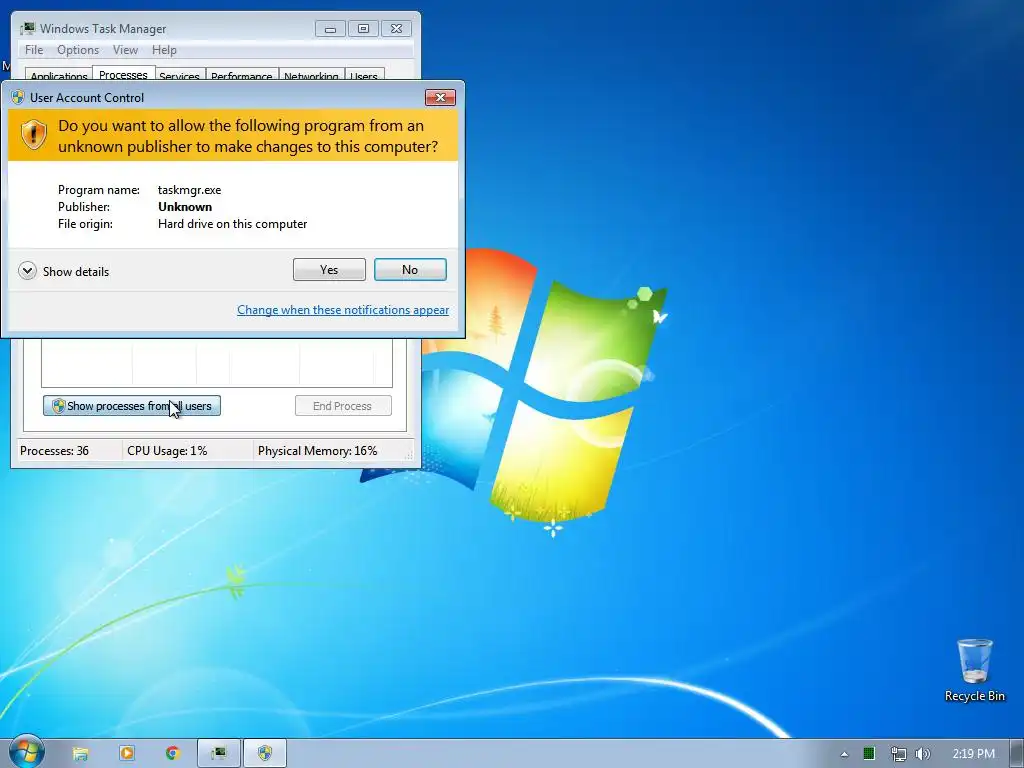Viewport: 1024px width, 768px height.
Task: Open Google Chrome from taskbar
Action: pos(172,753)
